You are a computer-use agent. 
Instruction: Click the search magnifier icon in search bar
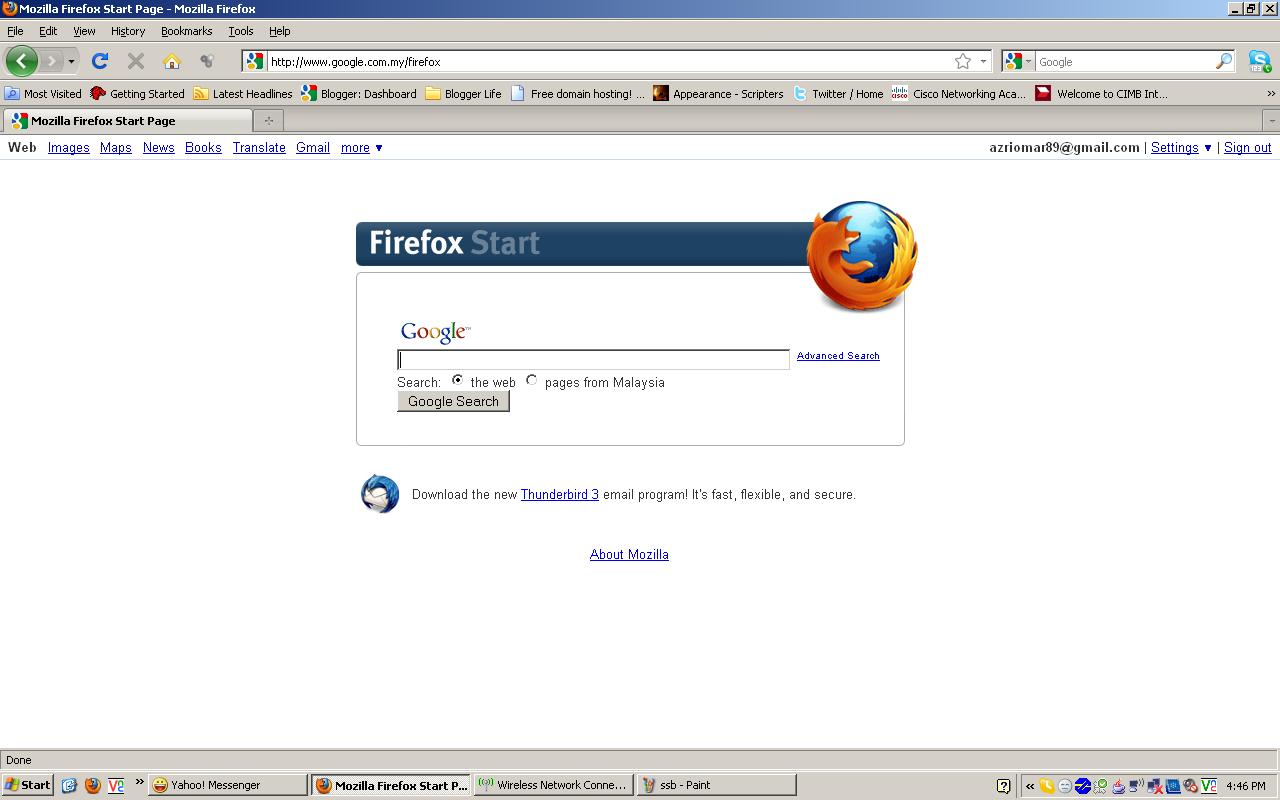point(1224,61)
